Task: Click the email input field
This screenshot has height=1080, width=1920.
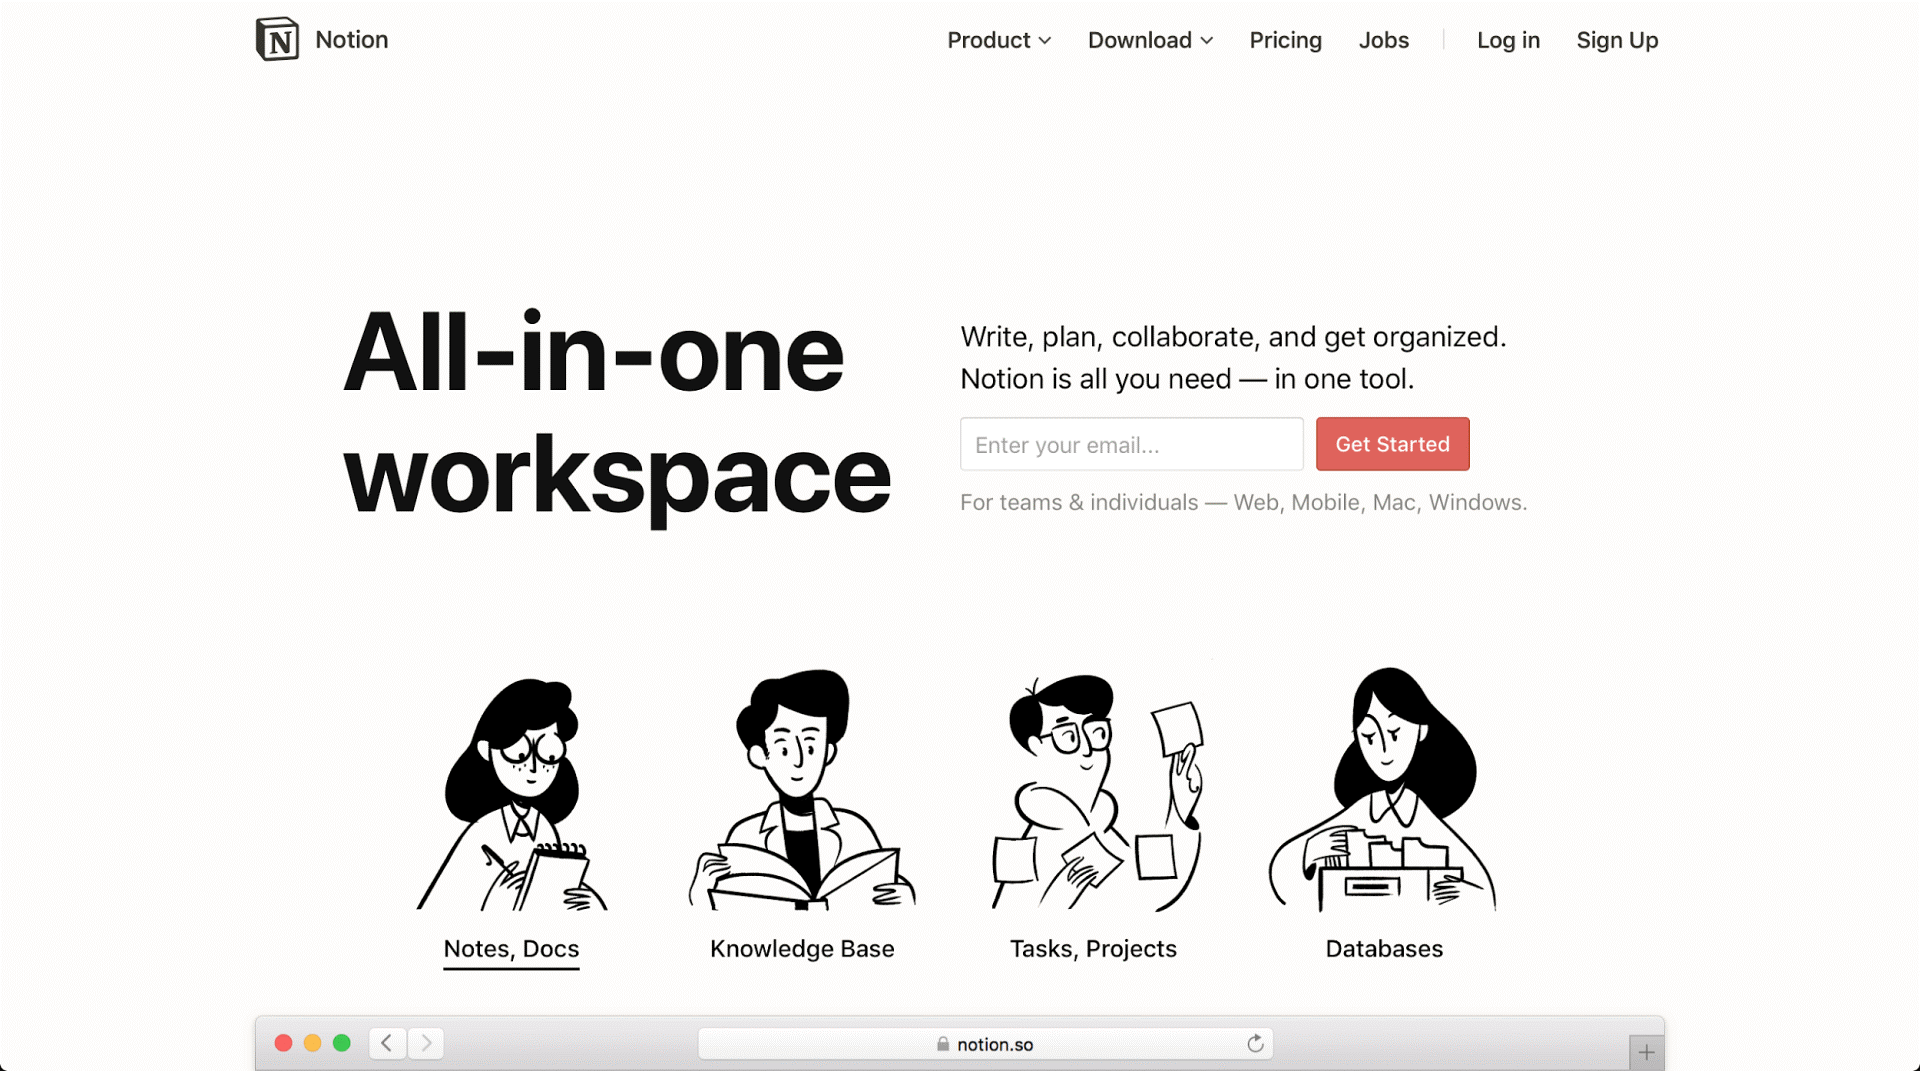Action: pyautogui.click(x=1131, y=444)
